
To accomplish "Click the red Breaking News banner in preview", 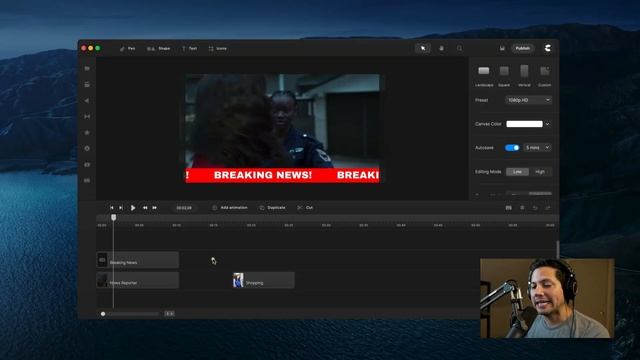I will pos(282,175).
